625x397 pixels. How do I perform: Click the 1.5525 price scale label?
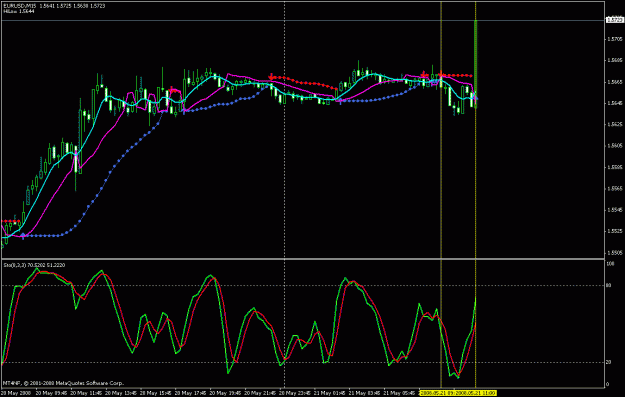click(x=614, y=231)
